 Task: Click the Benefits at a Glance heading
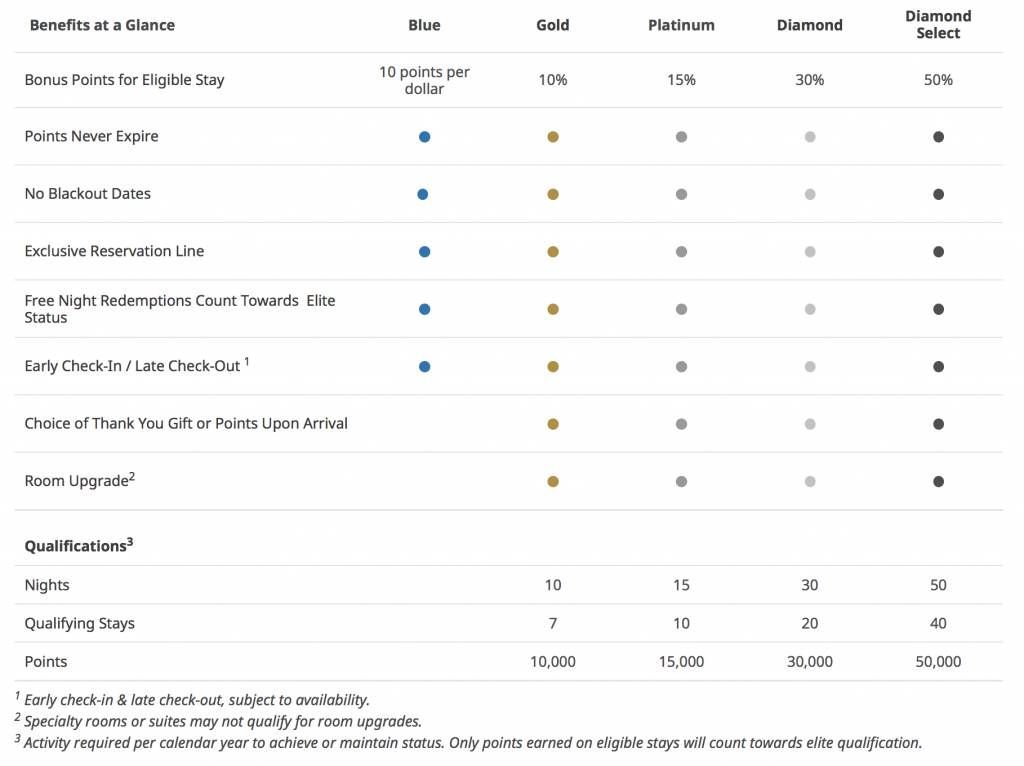102,25
